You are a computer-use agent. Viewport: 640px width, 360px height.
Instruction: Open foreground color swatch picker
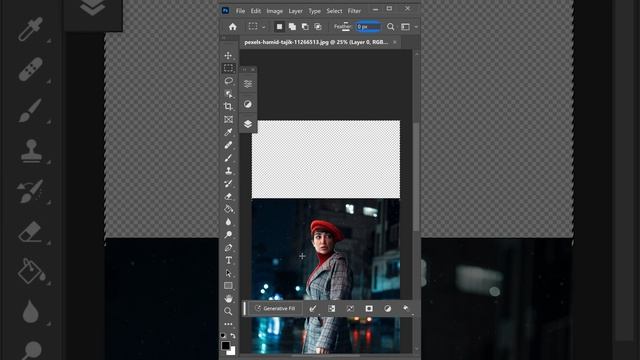coord(225,345)
